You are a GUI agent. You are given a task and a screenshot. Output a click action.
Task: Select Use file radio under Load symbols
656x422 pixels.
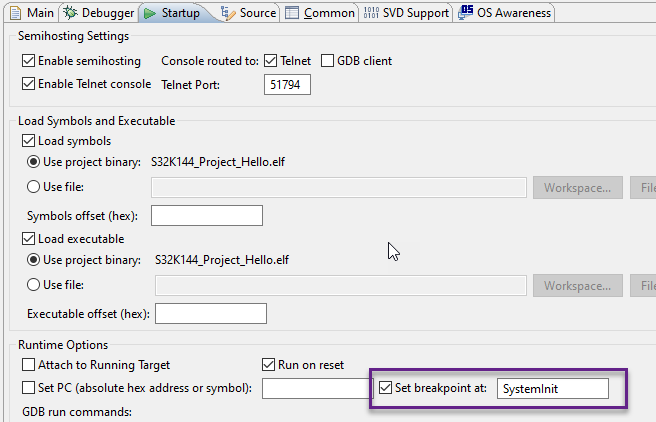pyautogui.click(x=34, y=187)
